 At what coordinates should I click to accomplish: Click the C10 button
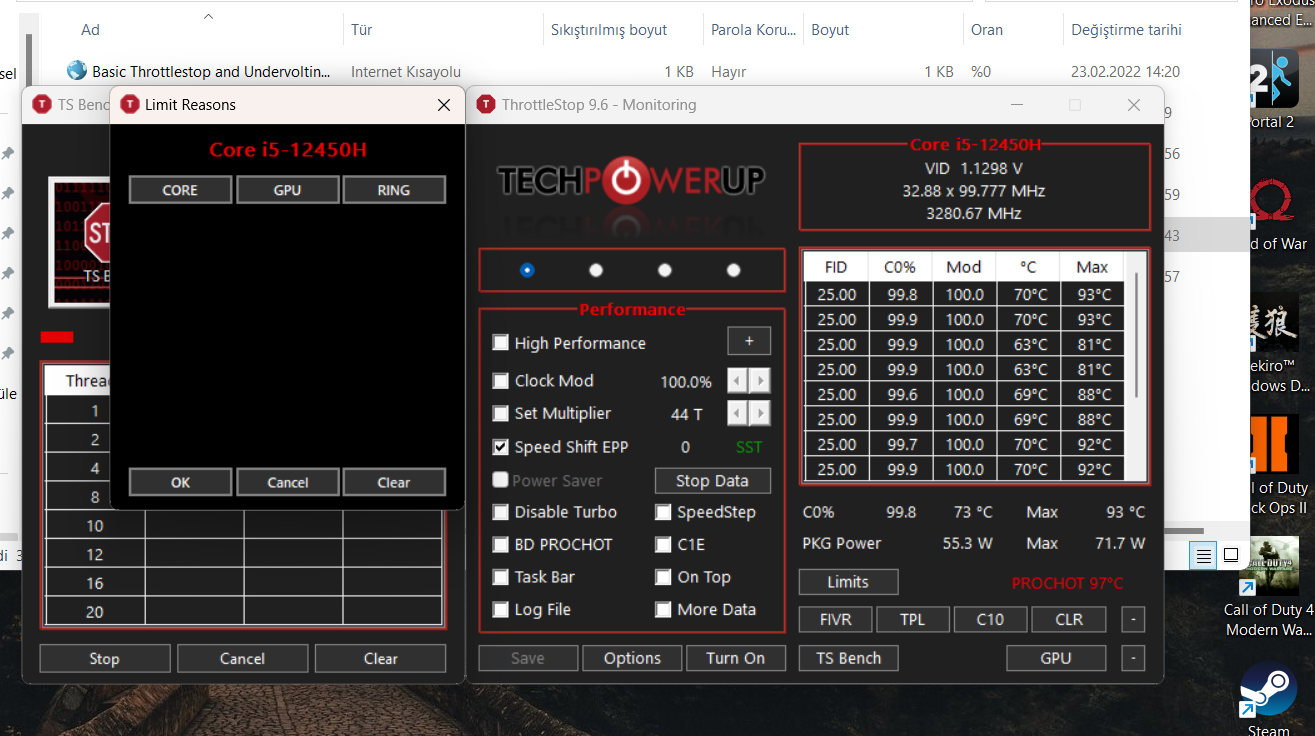990,619
